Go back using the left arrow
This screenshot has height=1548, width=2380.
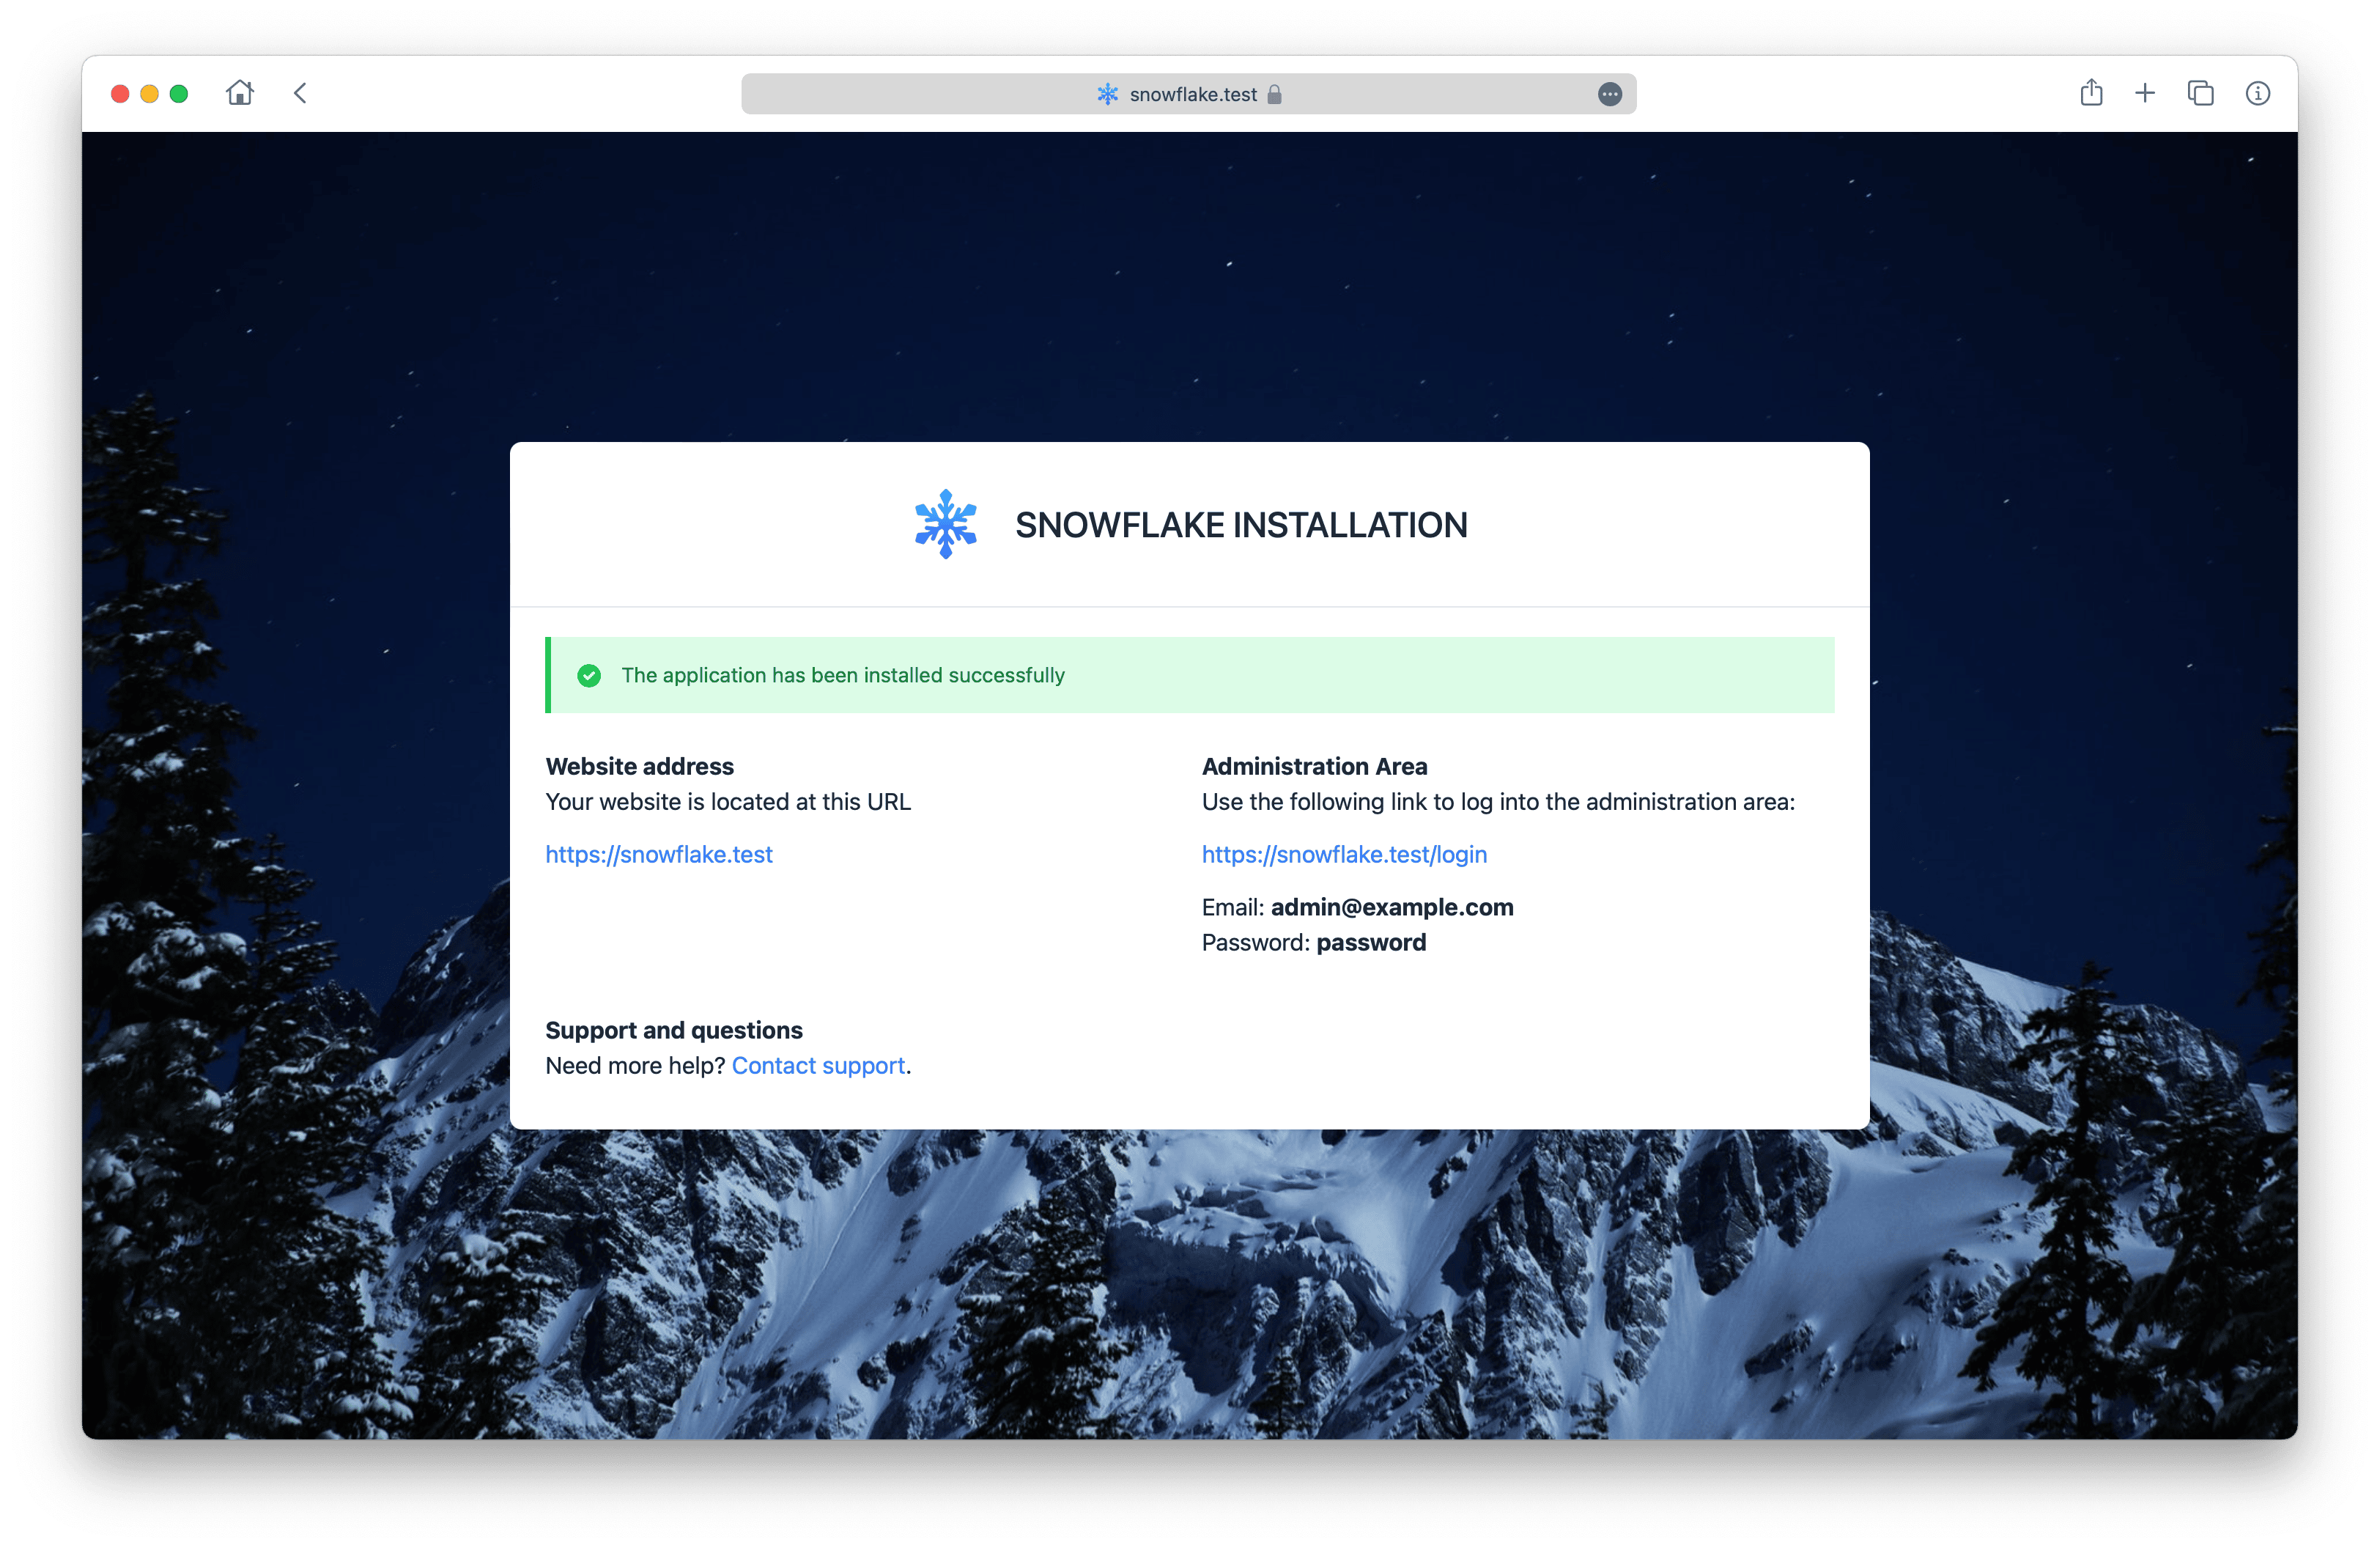coord(300,93)
